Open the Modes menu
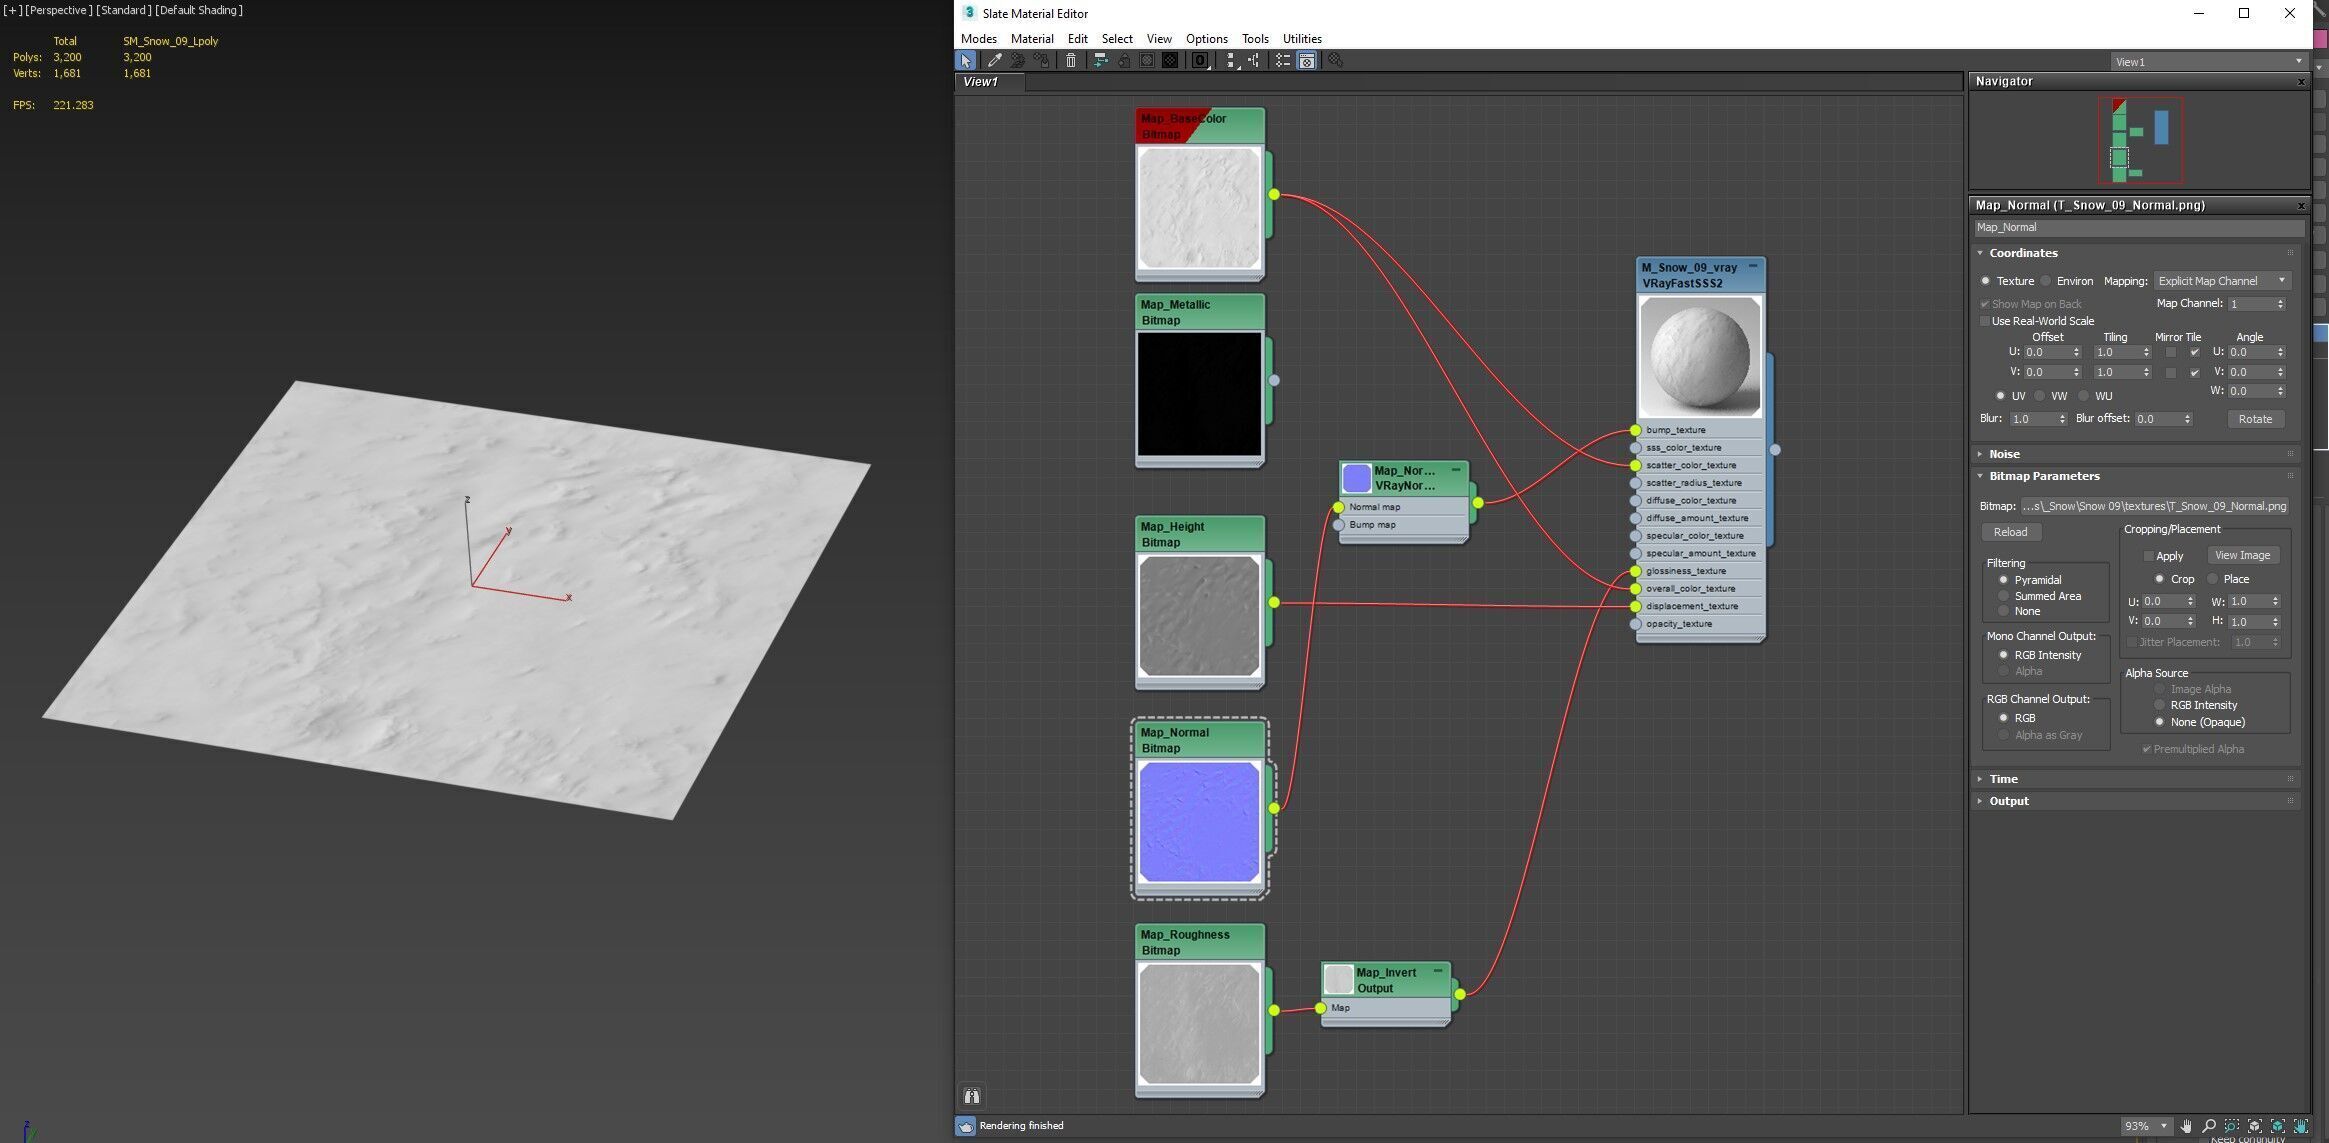This screenshot has width=2329, height=1143. pos(978,39)
